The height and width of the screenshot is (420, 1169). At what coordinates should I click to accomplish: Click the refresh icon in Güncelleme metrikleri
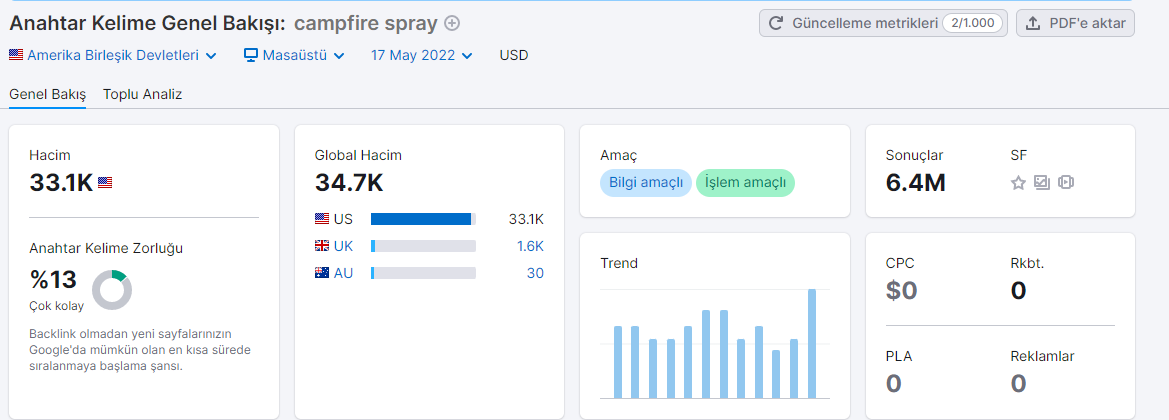click(775, 23)
